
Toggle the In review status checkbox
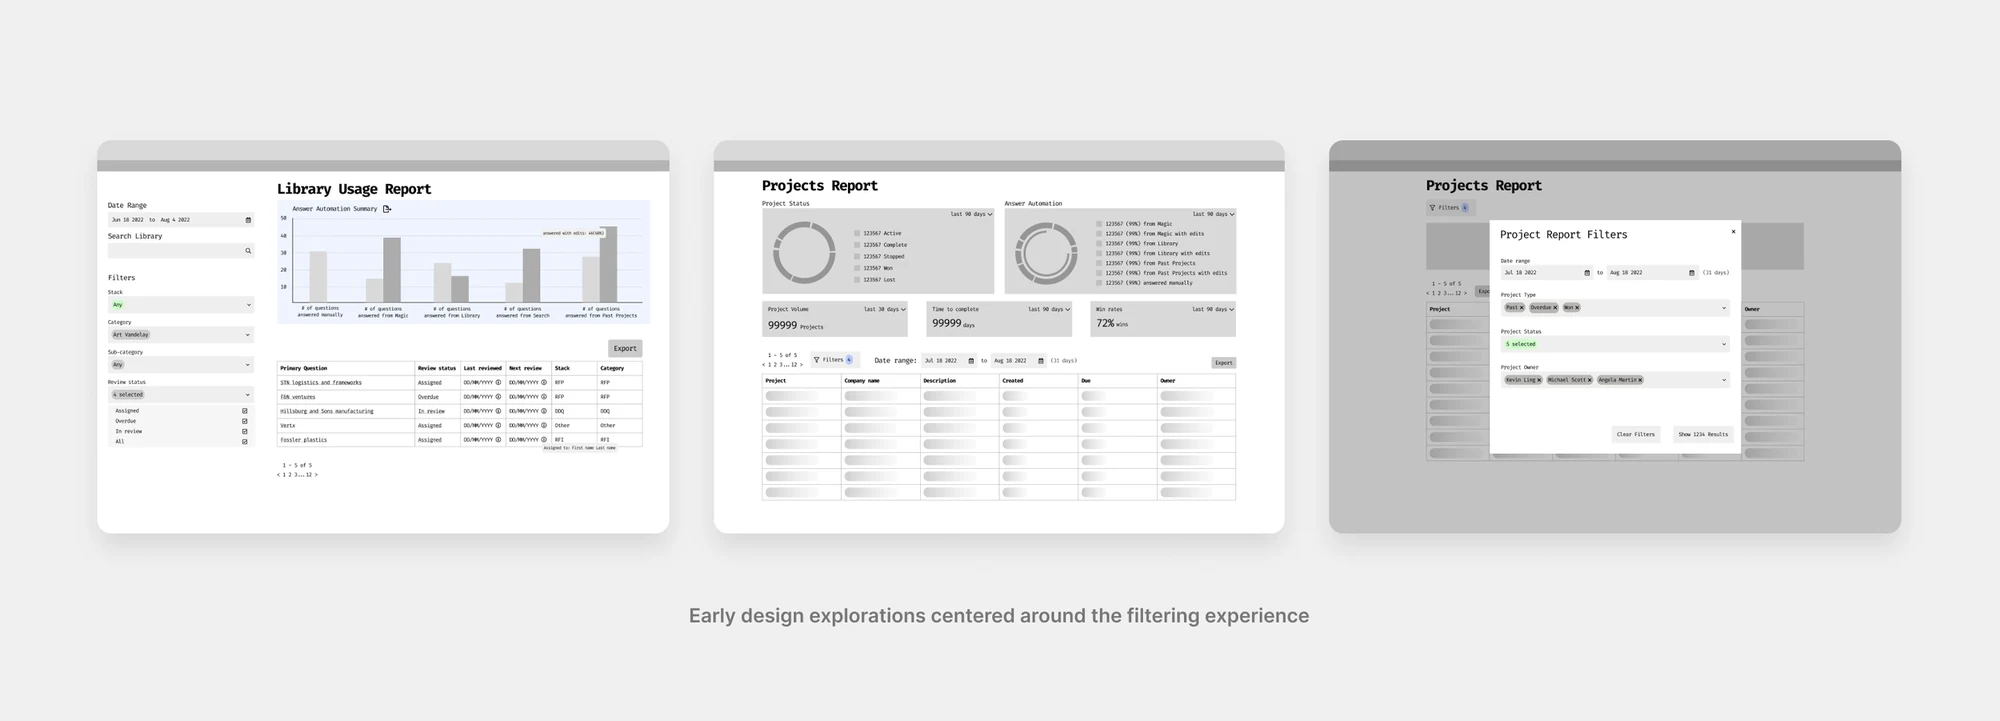click(245, 431)
